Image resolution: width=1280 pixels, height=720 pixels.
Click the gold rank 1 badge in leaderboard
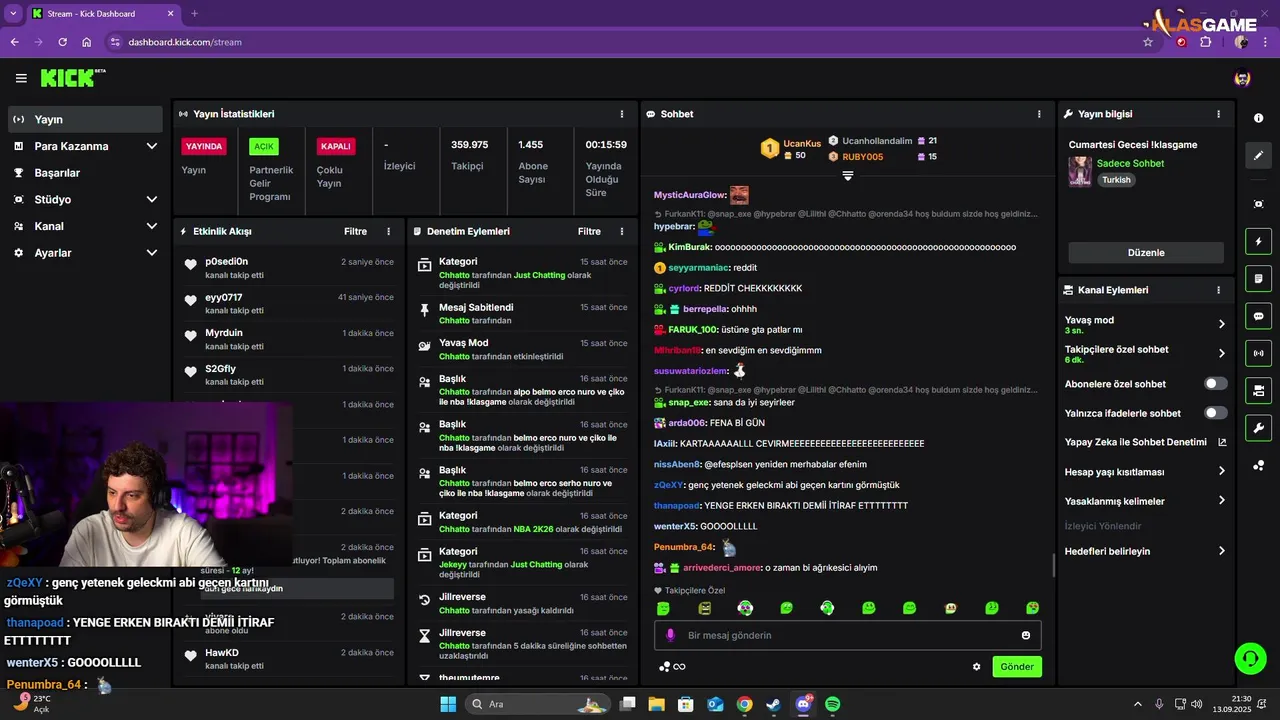point(769,148)
